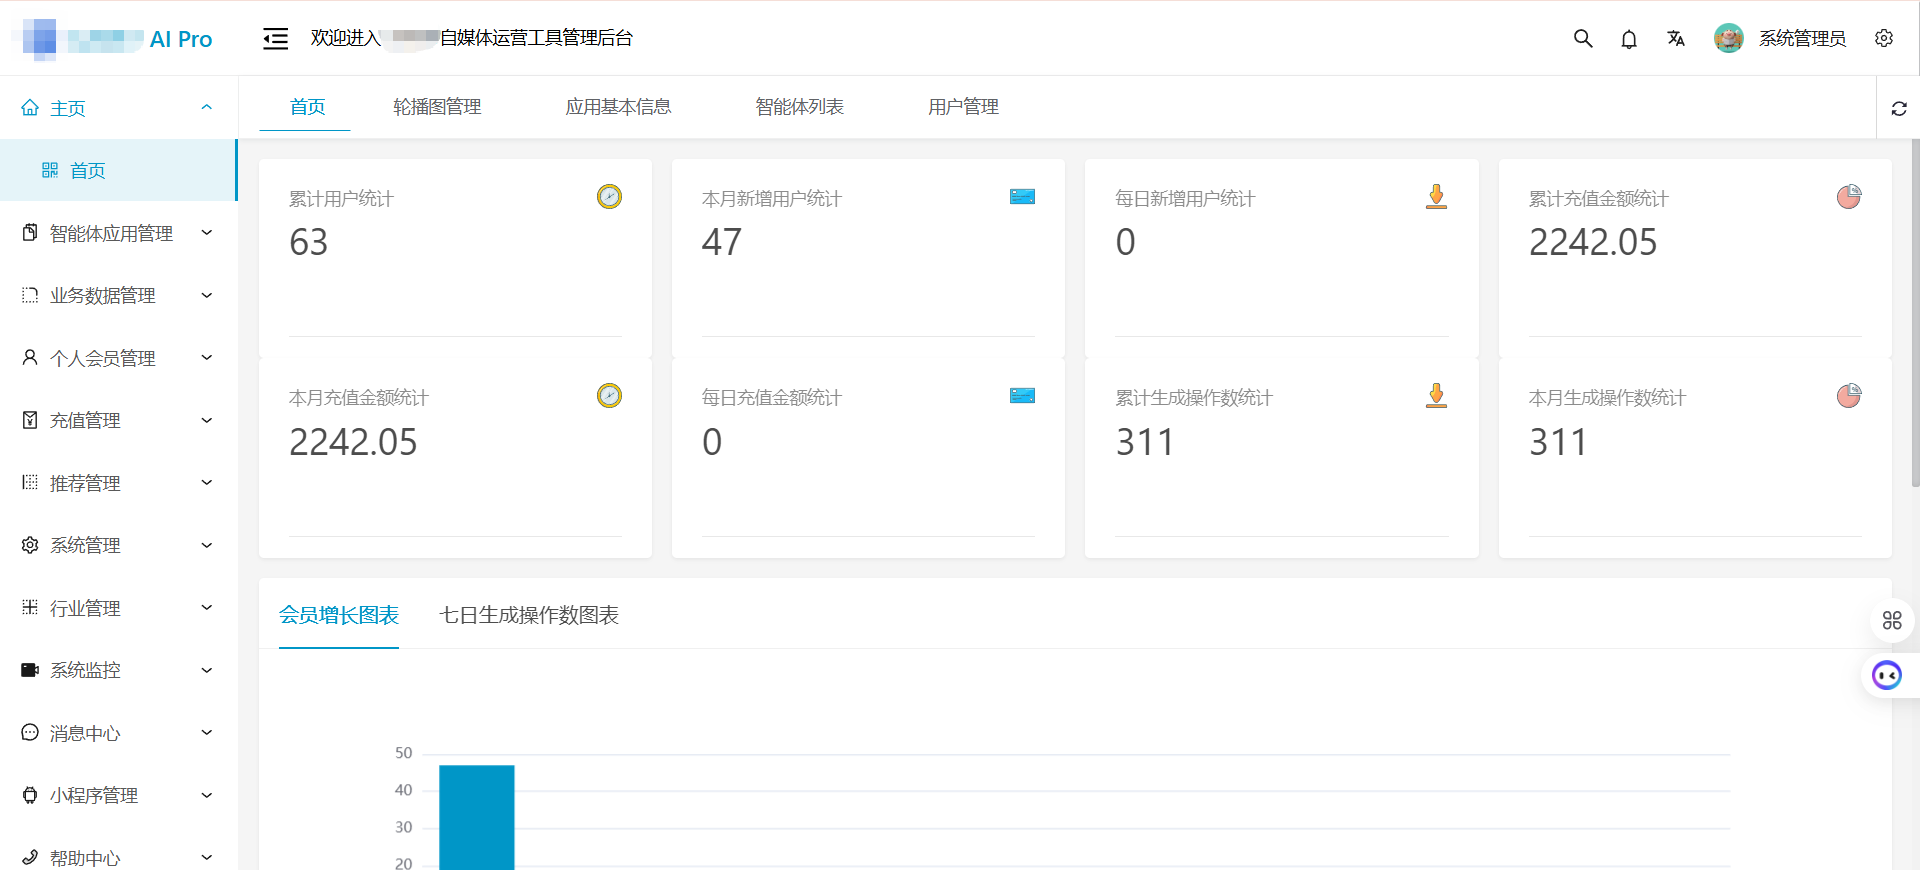Open search via the magnifier icon
The width and height of the screenshot is (1920, 870).
coord(1583,38)
